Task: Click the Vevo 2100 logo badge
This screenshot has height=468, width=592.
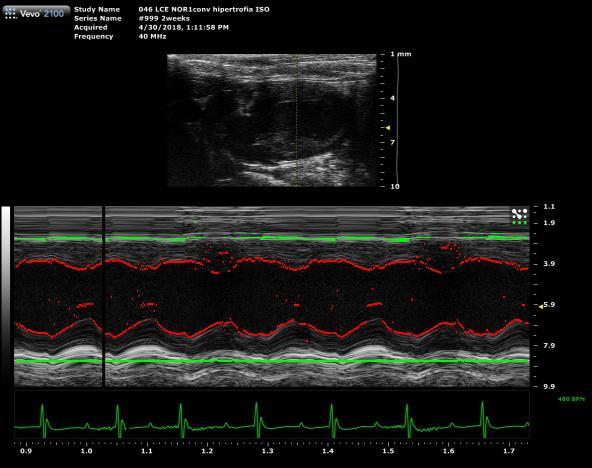Action: (x=36, y=13)
